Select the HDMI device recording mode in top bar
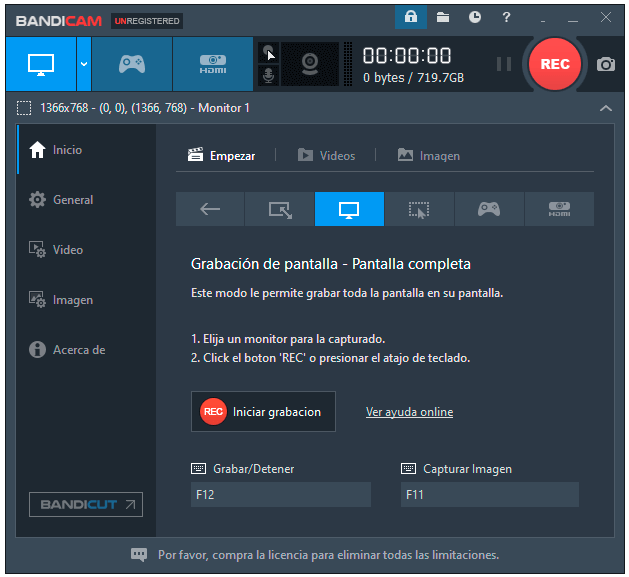Viewport: 629px width, 577px height. pos(212,63)
